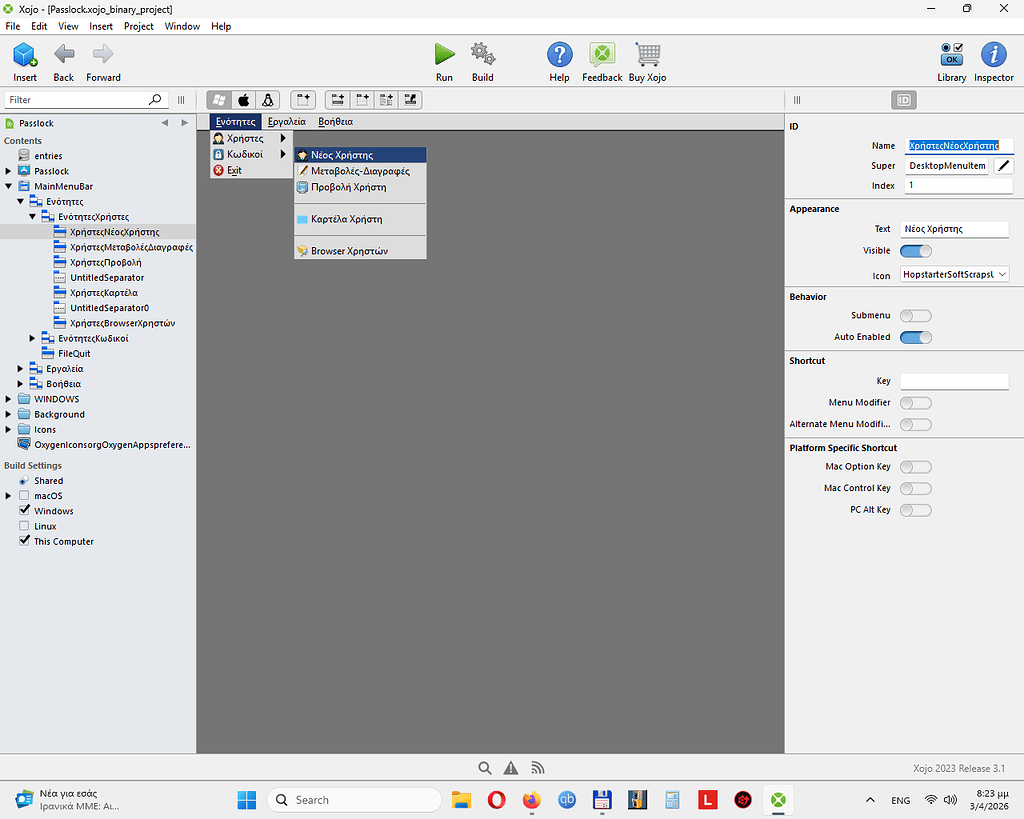
Task: Click the magnifier in Filter box
Action: click(155, 99)
